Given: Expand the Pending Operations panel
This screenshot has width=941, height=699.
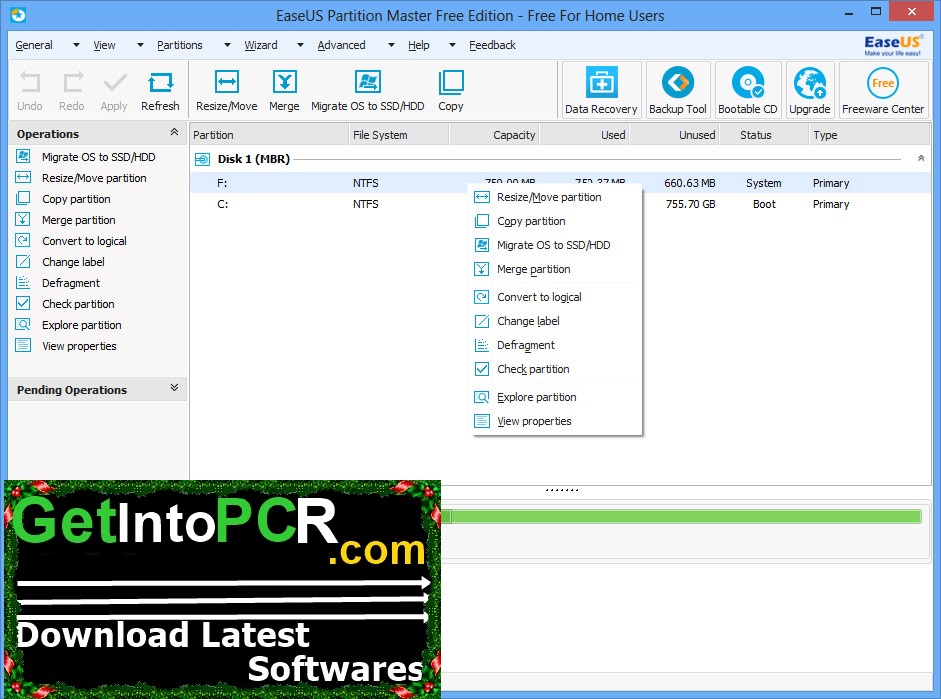Looking at the screenshot, I should click(x=174, y=388).
